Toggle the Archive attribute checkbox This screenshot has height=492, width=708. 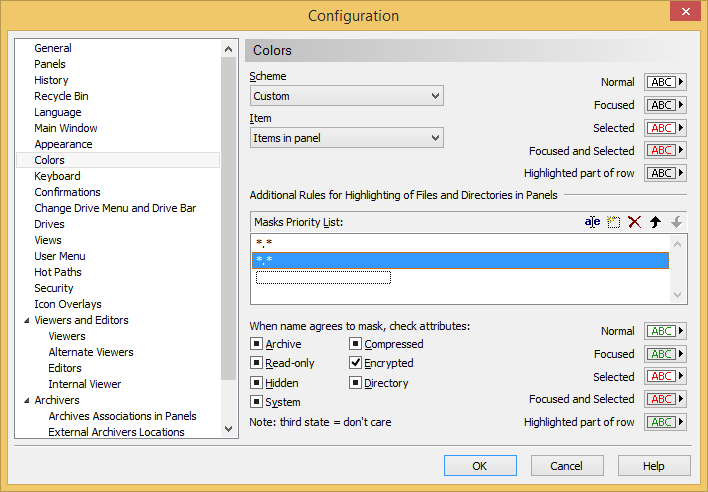(257, 344)
